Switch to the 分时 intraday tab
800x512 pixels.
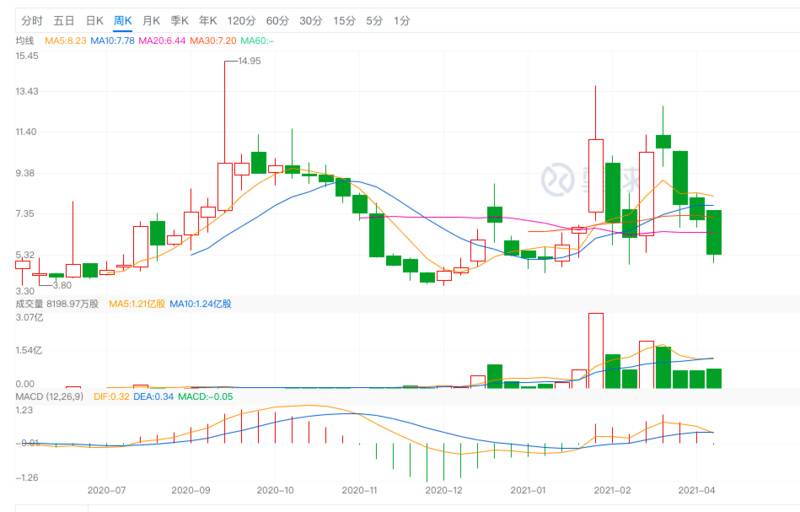tap(32, 20)
